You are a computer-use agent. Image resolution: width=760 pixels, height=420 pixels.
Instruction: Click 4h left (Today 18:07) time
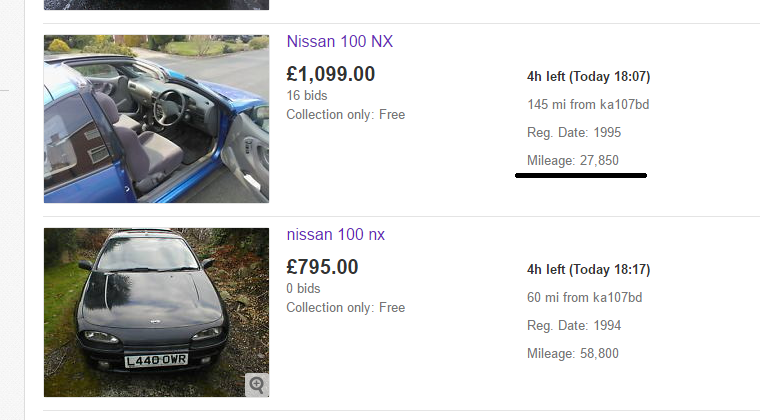[588, 77]
